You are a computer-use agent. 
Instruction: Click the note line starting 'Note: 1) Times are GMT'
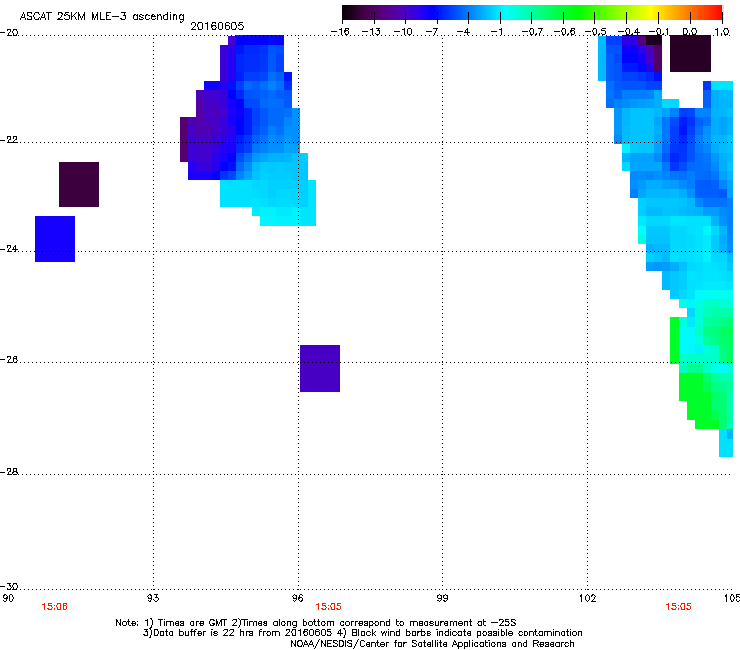(316, 623)
